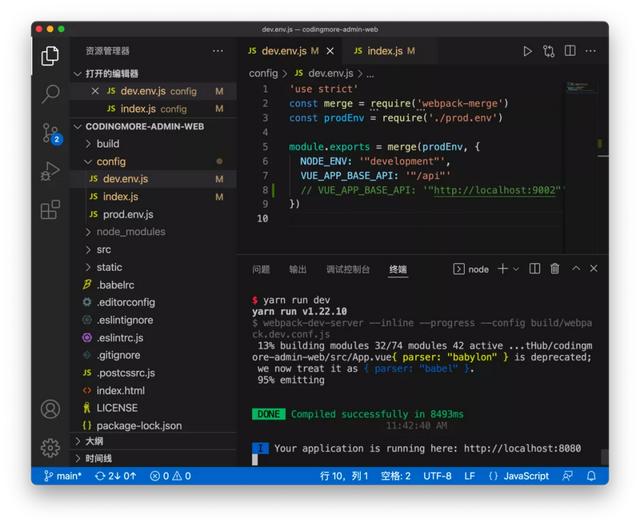Image resolution: width=640 pixels, height=526 pixels.
Task: Open editor more actions ellipsis
Action: [591, 51]
